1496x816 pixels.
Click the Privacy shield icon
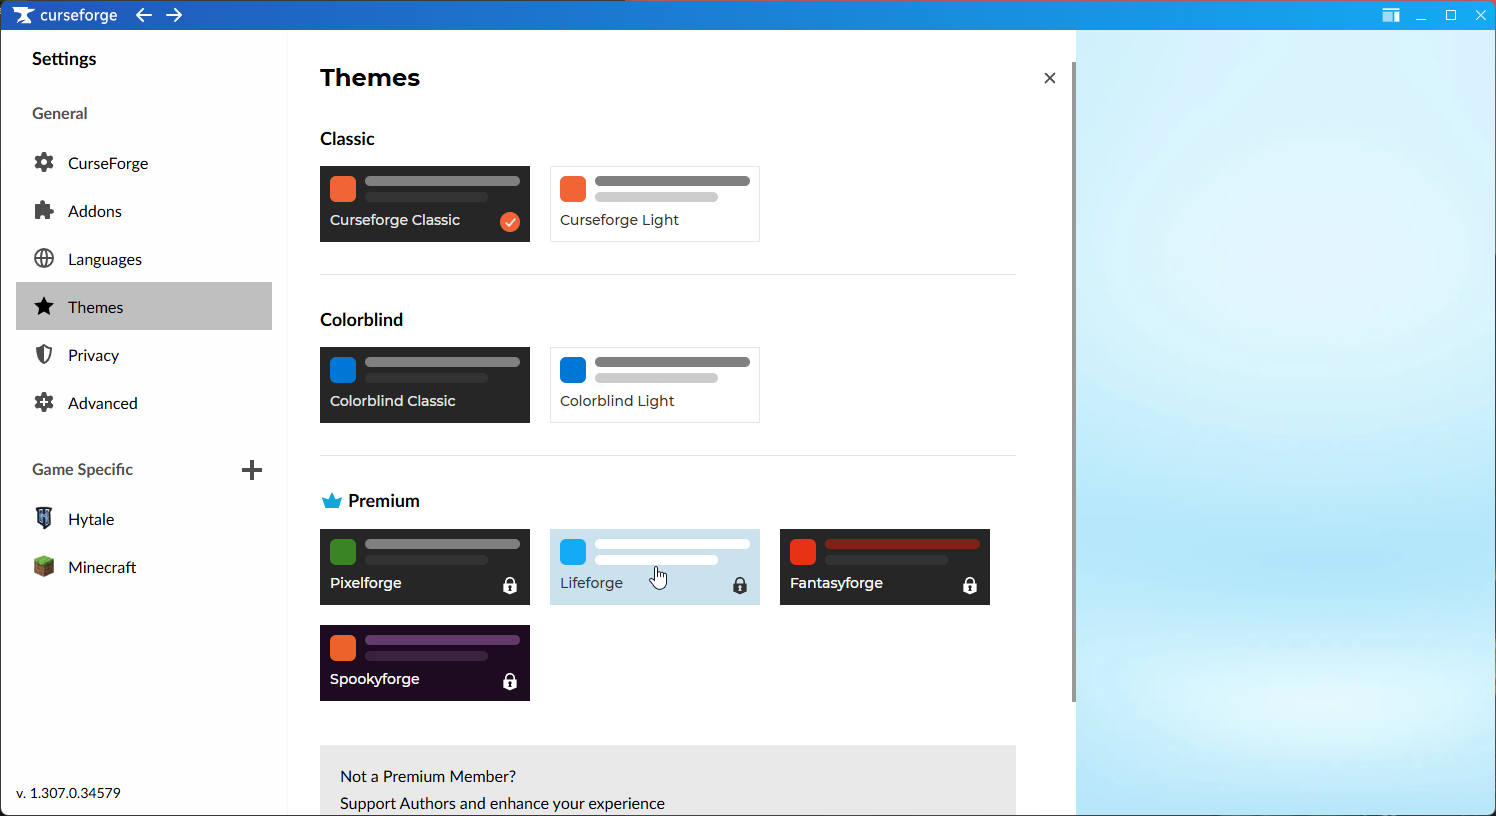click(x=44, y=354)
